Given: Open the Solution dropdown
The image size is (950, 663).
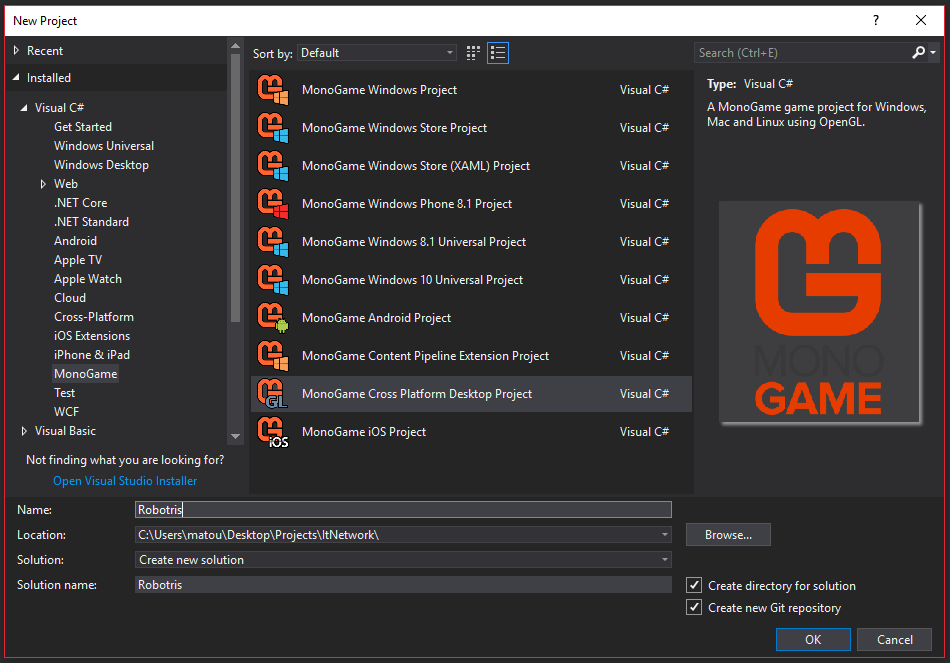Looking at the screenshot, I should 403,560.
